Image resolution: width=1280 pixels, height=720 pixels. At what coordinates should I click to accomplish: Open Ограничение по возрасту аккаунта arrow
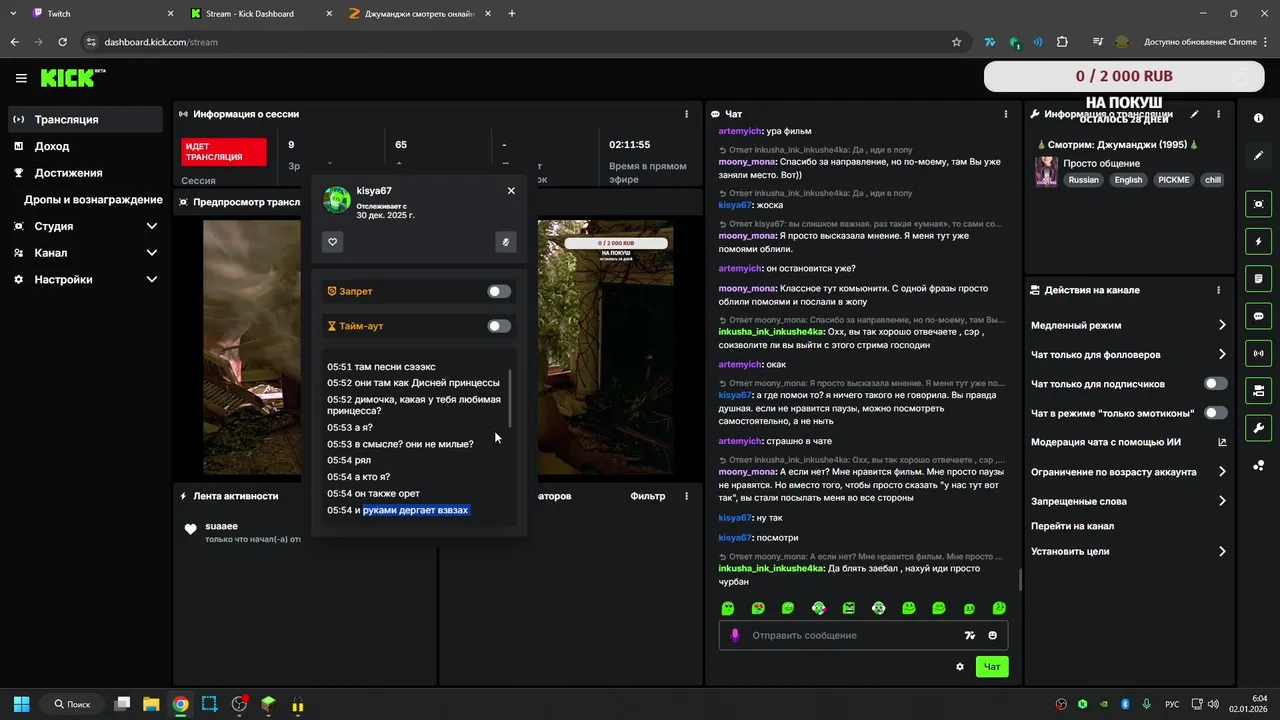[x=1222, y=472]
